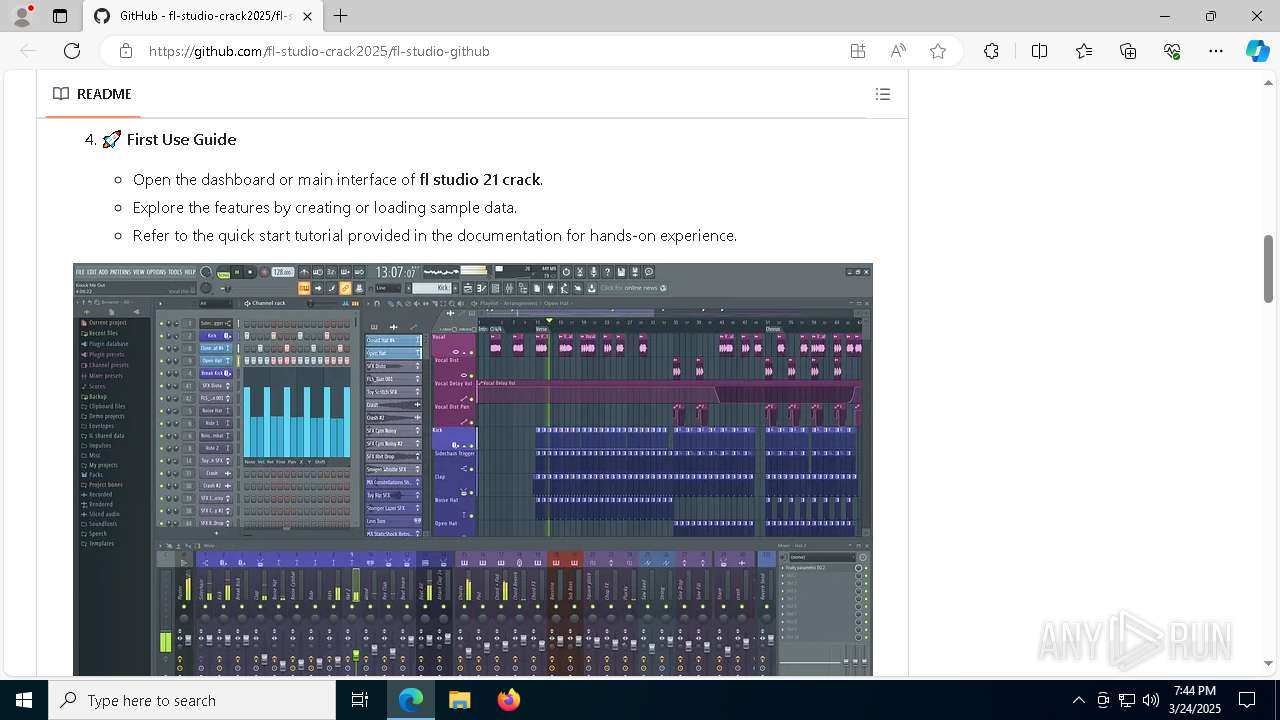
Task: Click the FL Studio interface screenshot image
Action: 473,469
